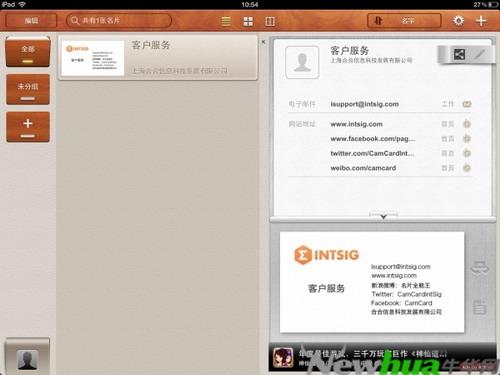Open www.intsig.com website link
The height and width of the screenshot is (375, 500).
coord(356,124)
